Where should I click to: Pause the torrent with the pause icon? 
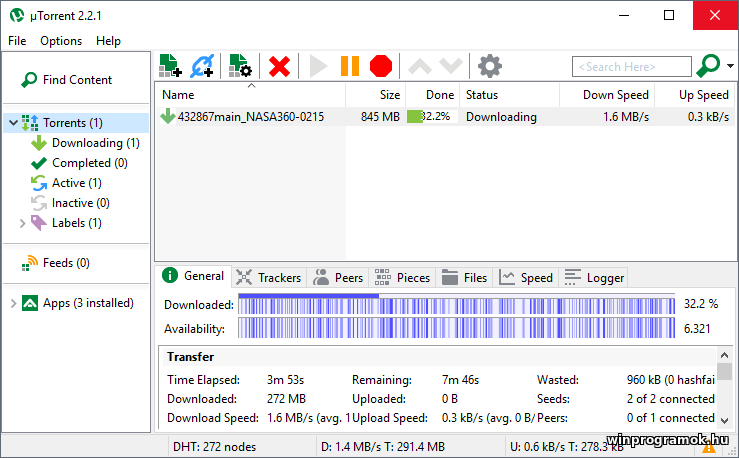tap(349, 66)
